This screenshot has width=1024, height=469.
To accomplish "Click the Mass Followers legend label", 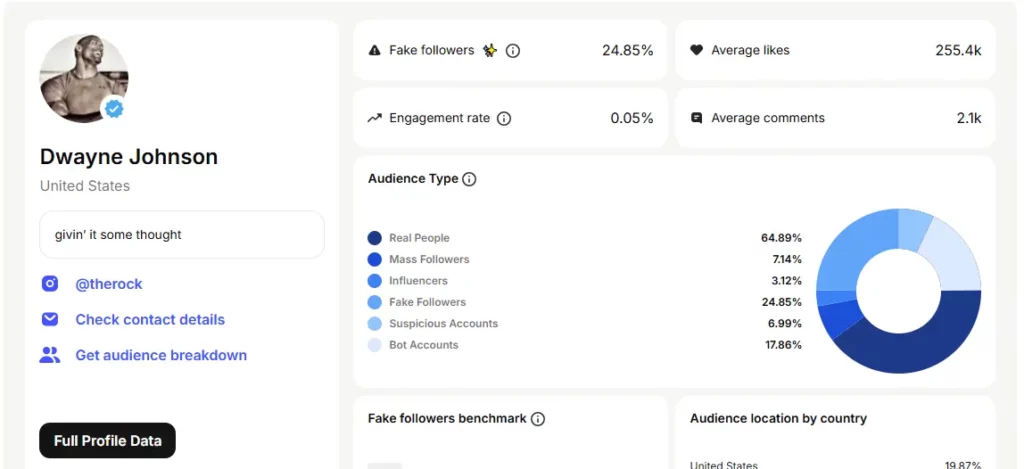I will [429, 259].
